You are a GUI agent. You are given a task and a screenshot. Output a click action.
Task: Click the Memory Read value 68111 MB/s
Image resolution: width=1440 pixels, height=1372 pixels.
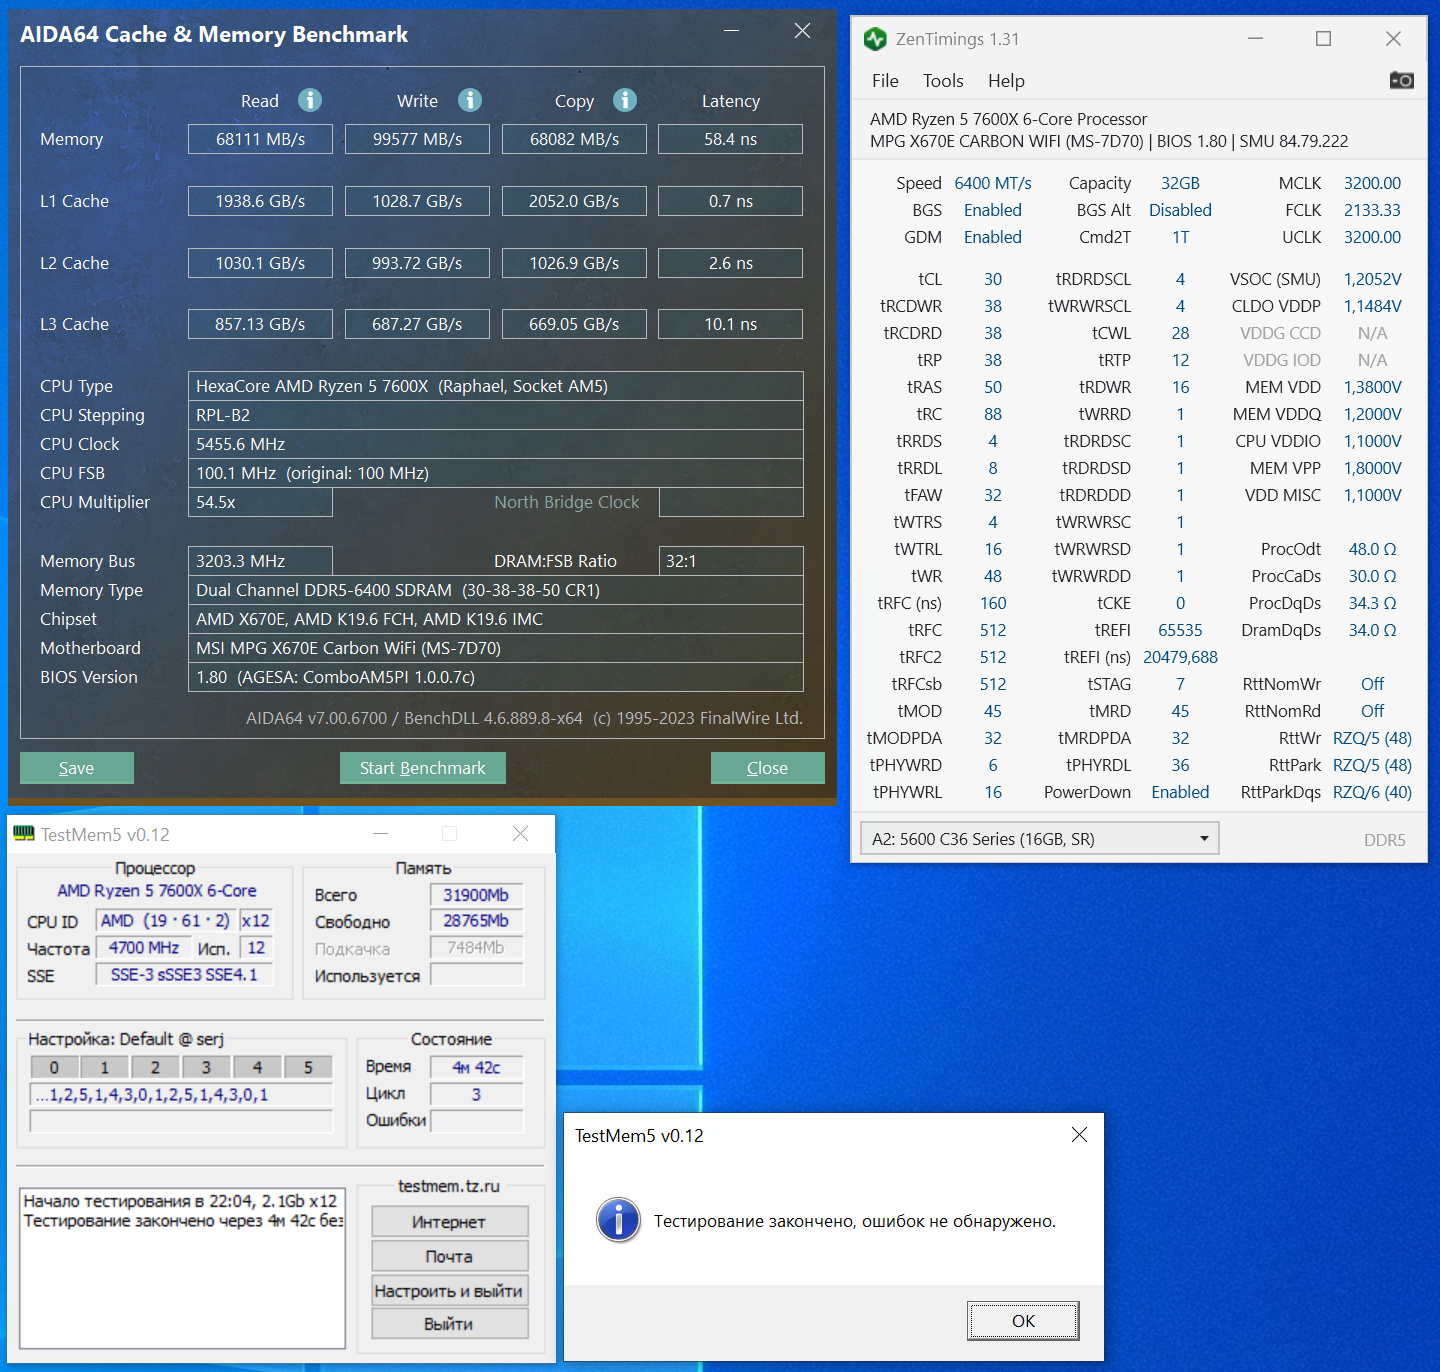pyautogui.click(x=260, y=139)
